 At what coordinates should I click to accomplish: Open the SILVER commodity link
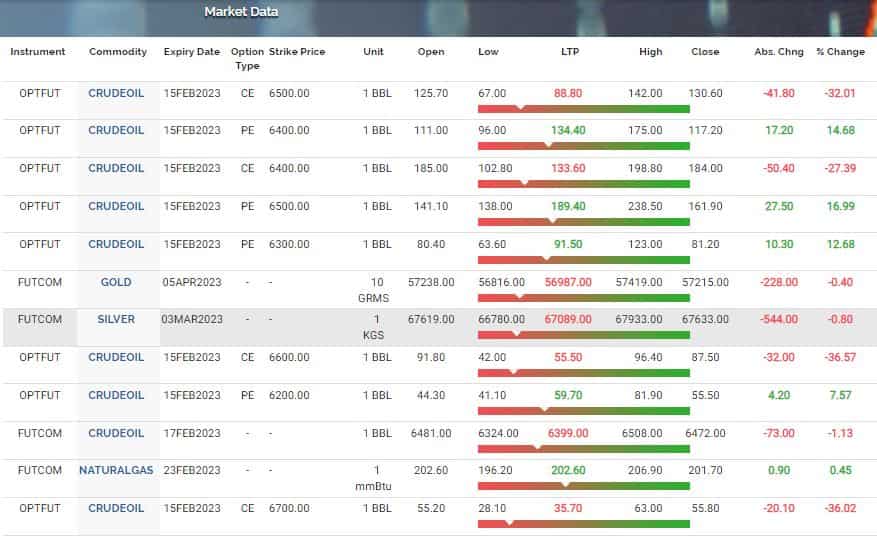tap(116, 319)
